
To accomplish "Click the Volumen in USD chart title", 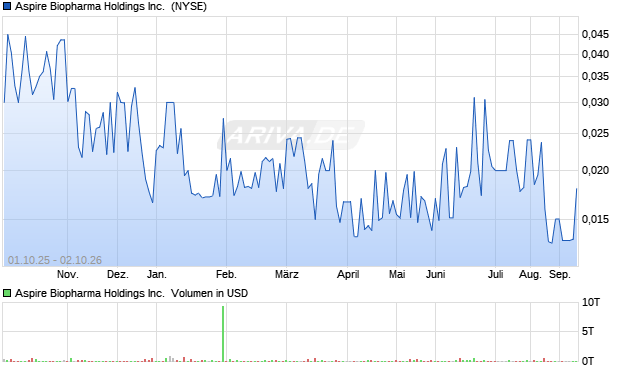I will (131, 293).
